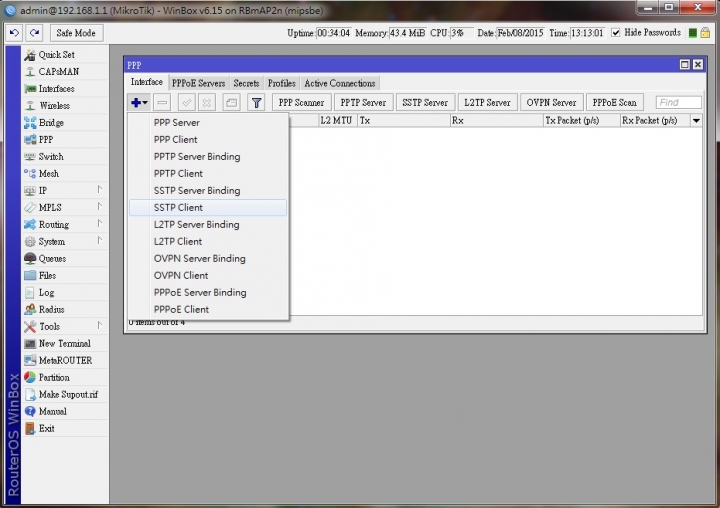Screen dimensions: 720x508
Task: Select PPPoE Server Binding entry
Action: (x=208, y=293)
